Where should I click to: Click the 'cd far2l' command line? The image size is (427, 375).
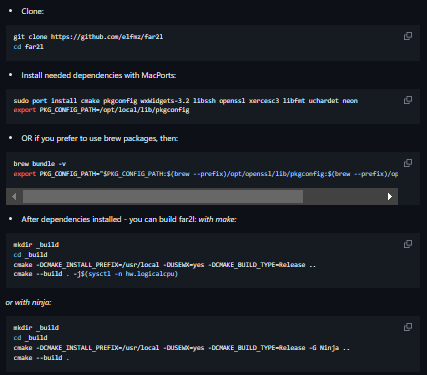coord(29,47)
